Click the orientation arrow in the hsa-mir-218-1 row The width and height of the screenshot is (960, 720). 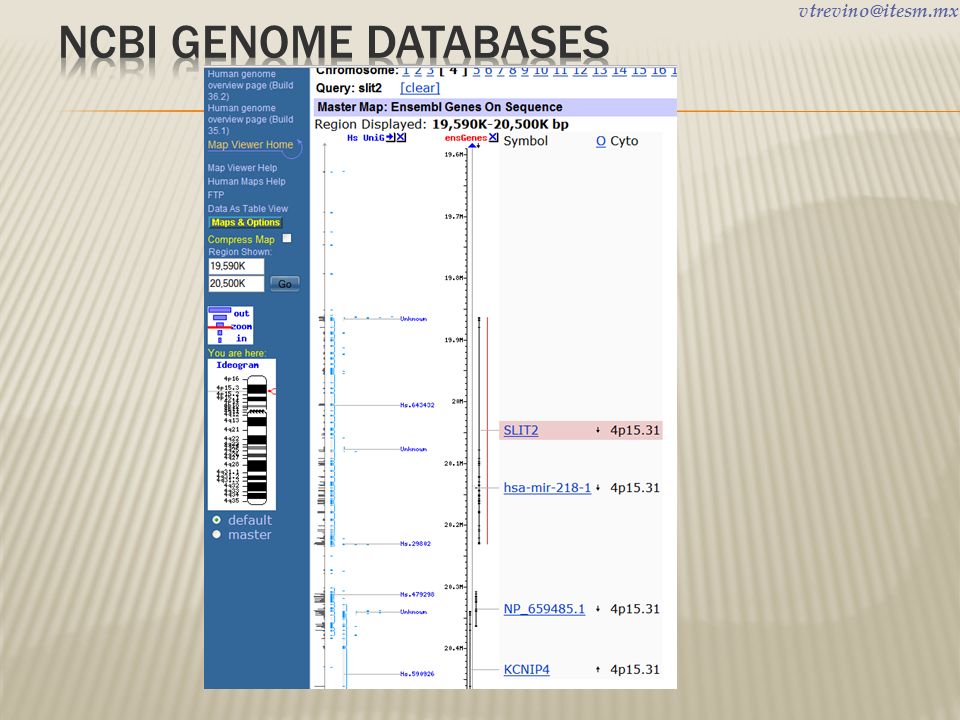[x=598, y=488]
